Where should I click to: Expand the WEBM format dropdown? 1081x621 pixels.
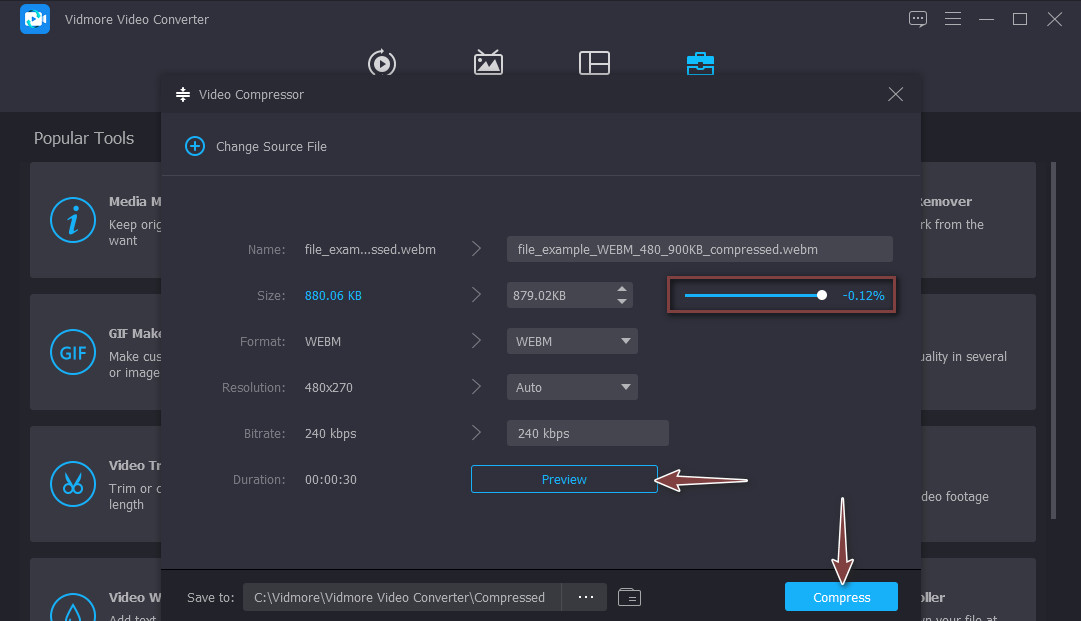[571, 341]
